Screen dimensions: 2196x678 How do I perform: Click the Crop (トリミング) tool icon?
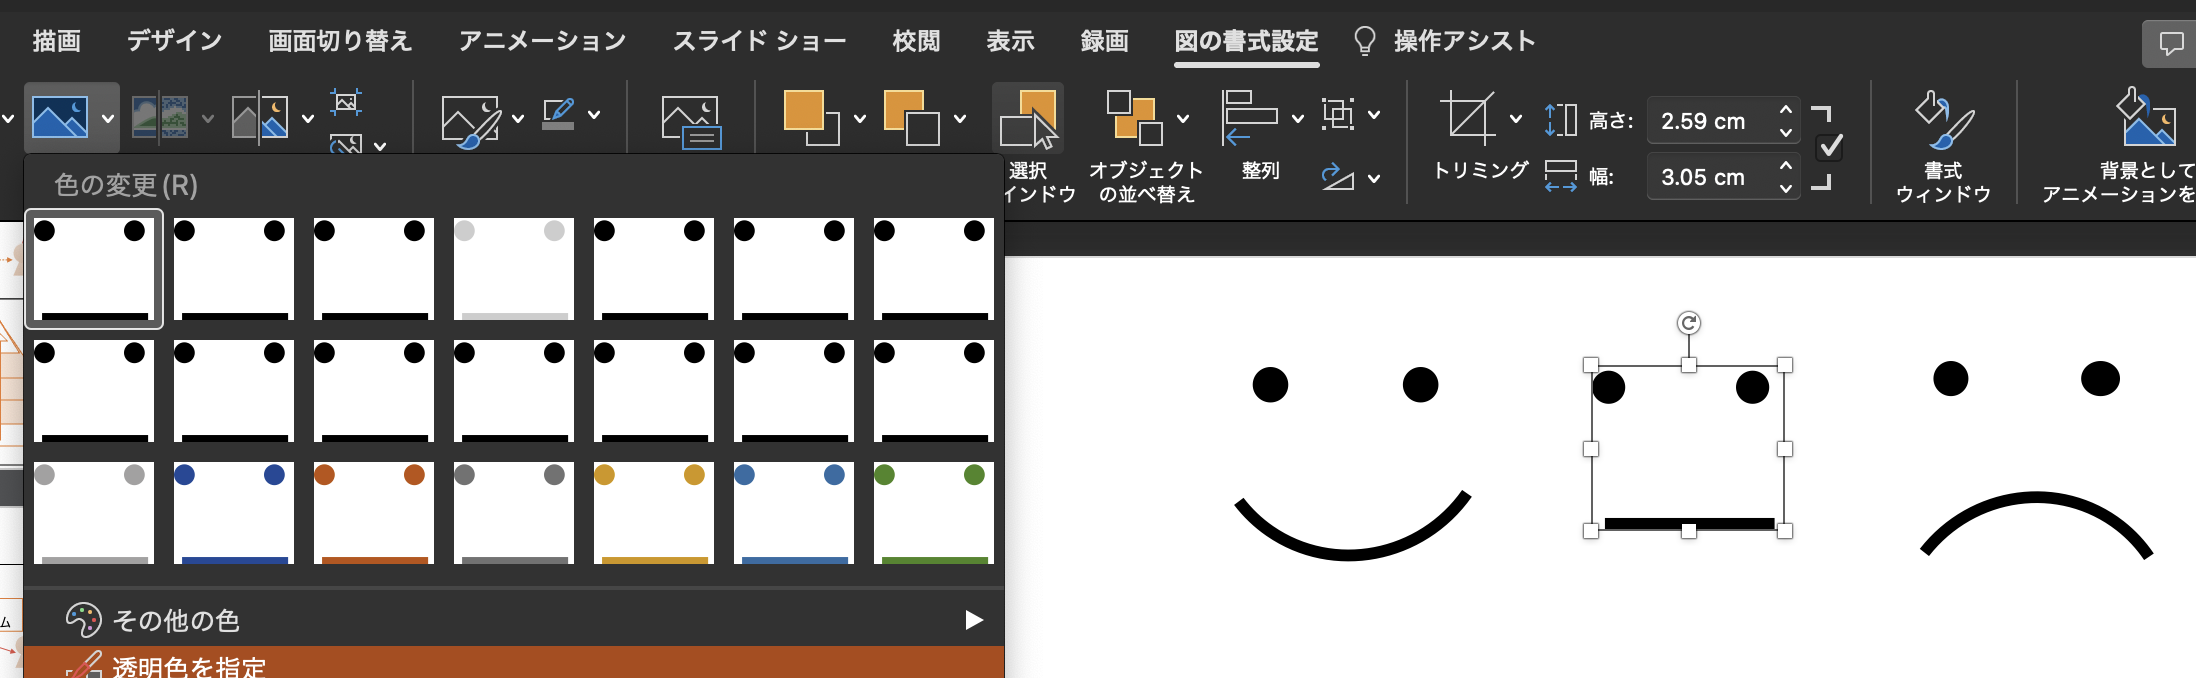pos(1467,118)
